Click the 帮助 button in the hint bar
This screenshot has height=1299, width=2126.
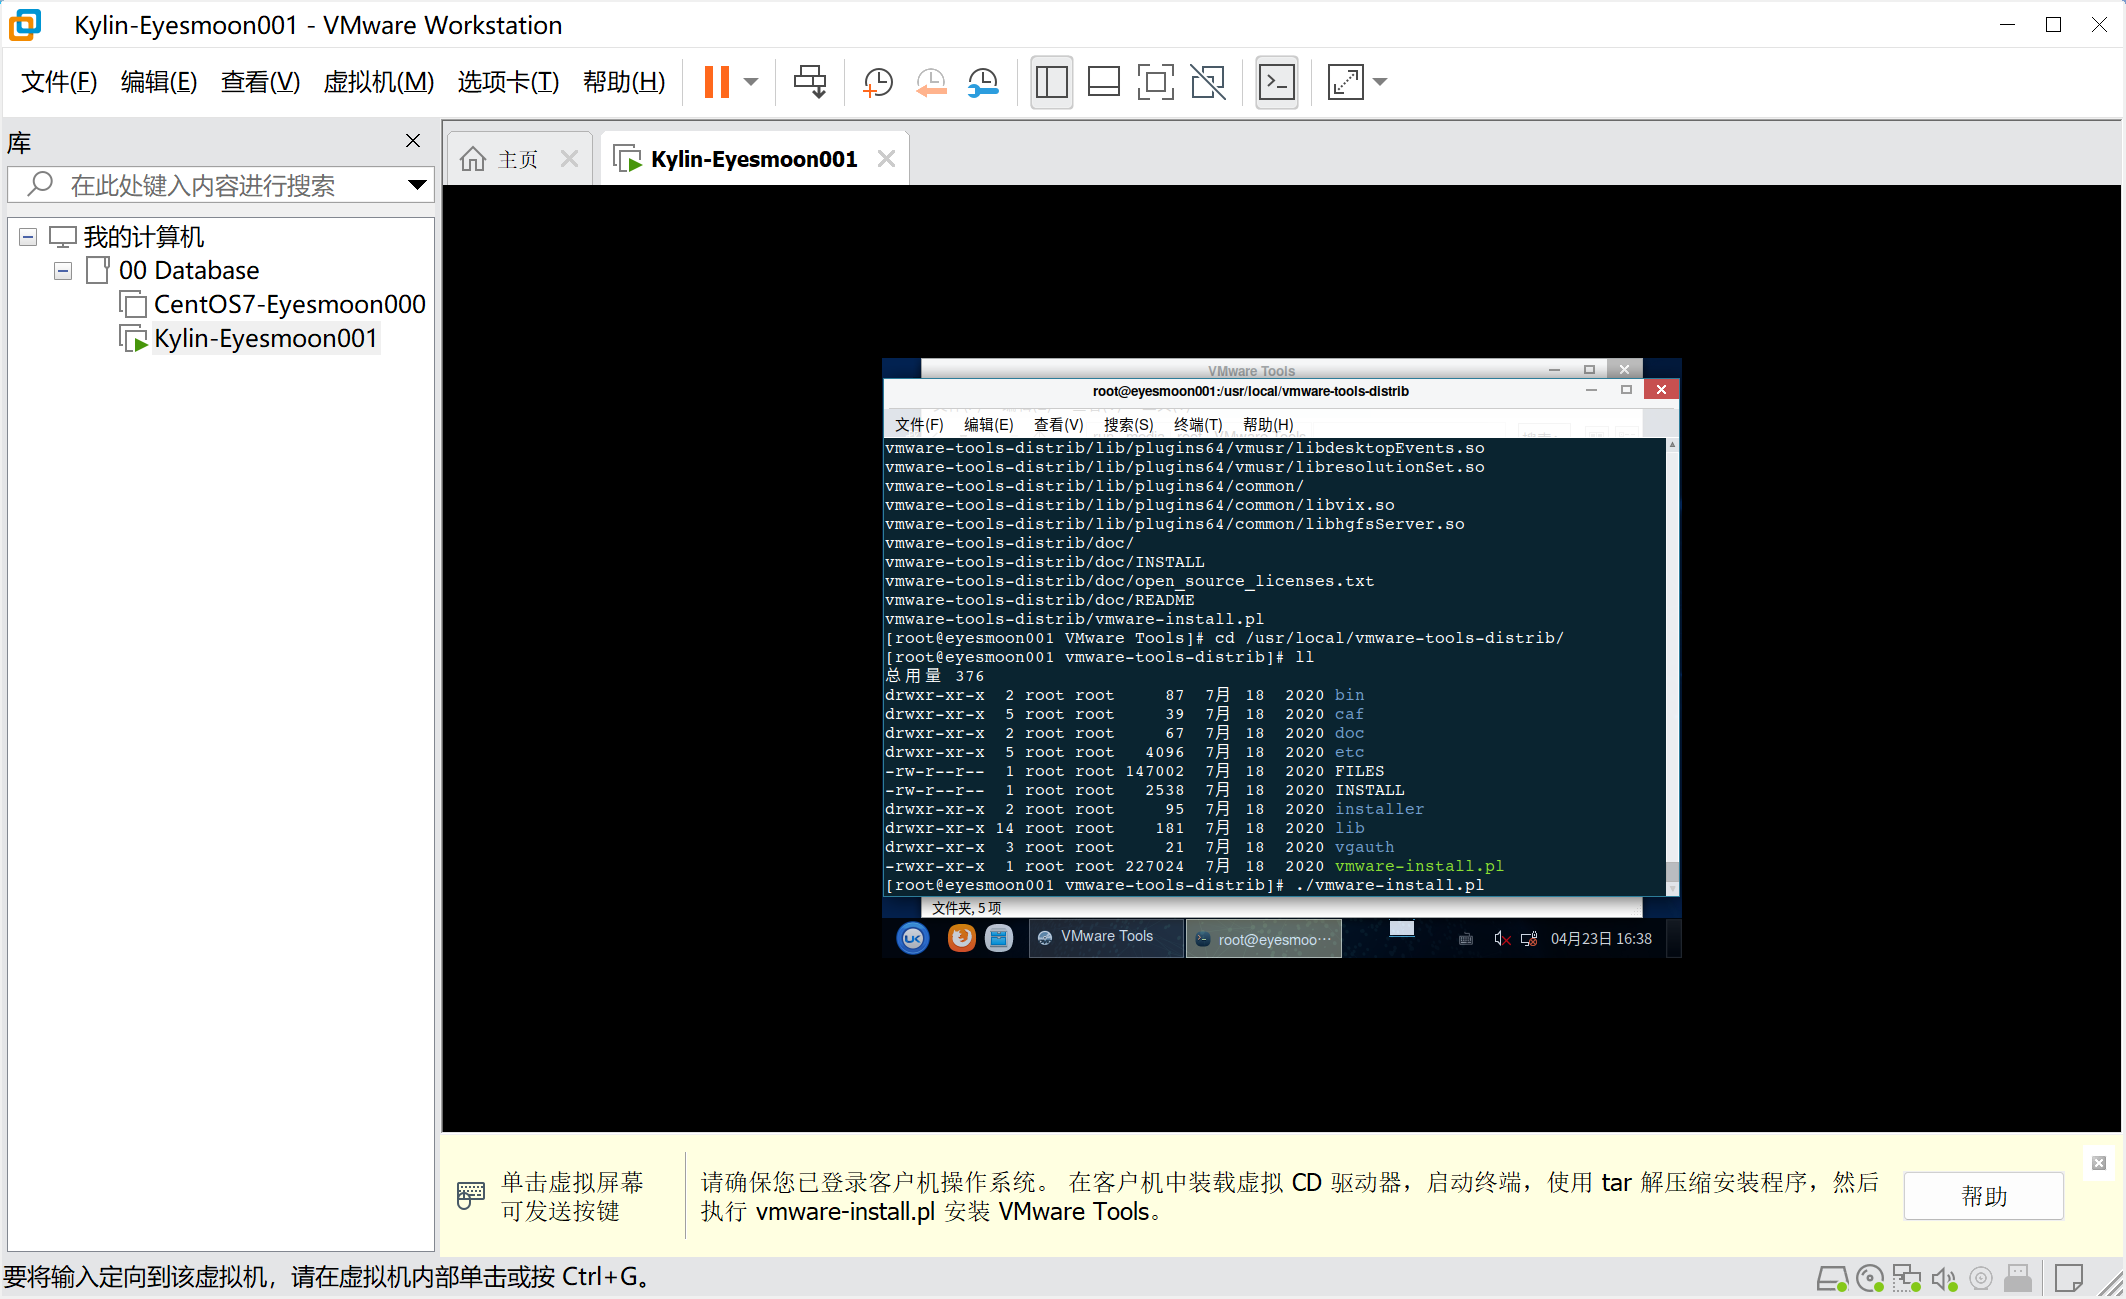click(x=1984, y=1196)
